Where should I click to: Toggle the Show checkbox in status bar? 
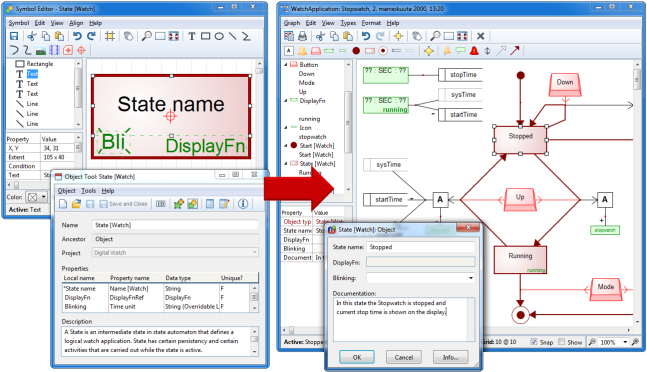[x=562, y=342]
